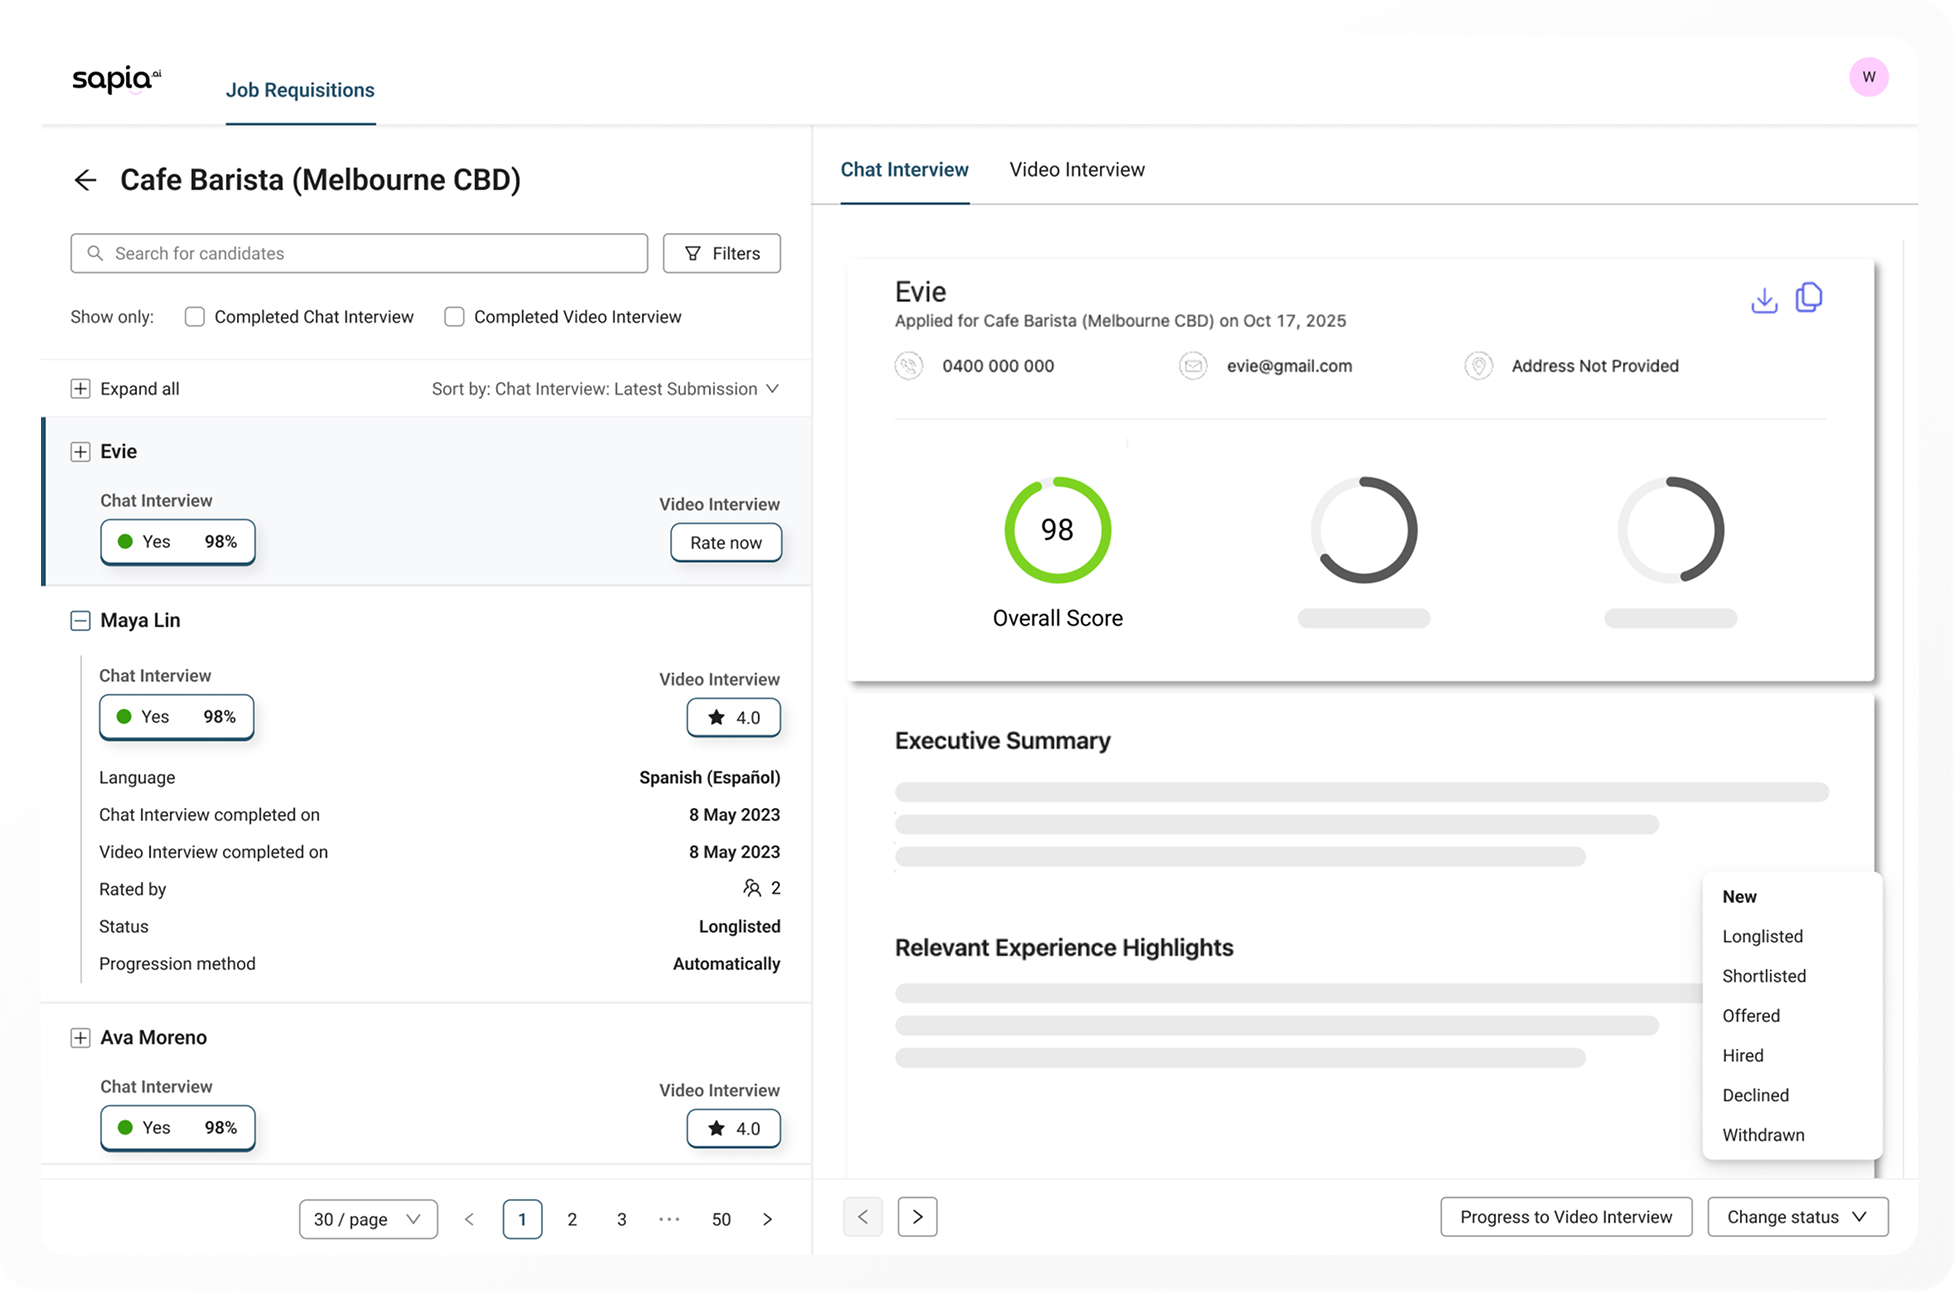Open the Sort by Latest Submission dropdown

tap(605, 389)
